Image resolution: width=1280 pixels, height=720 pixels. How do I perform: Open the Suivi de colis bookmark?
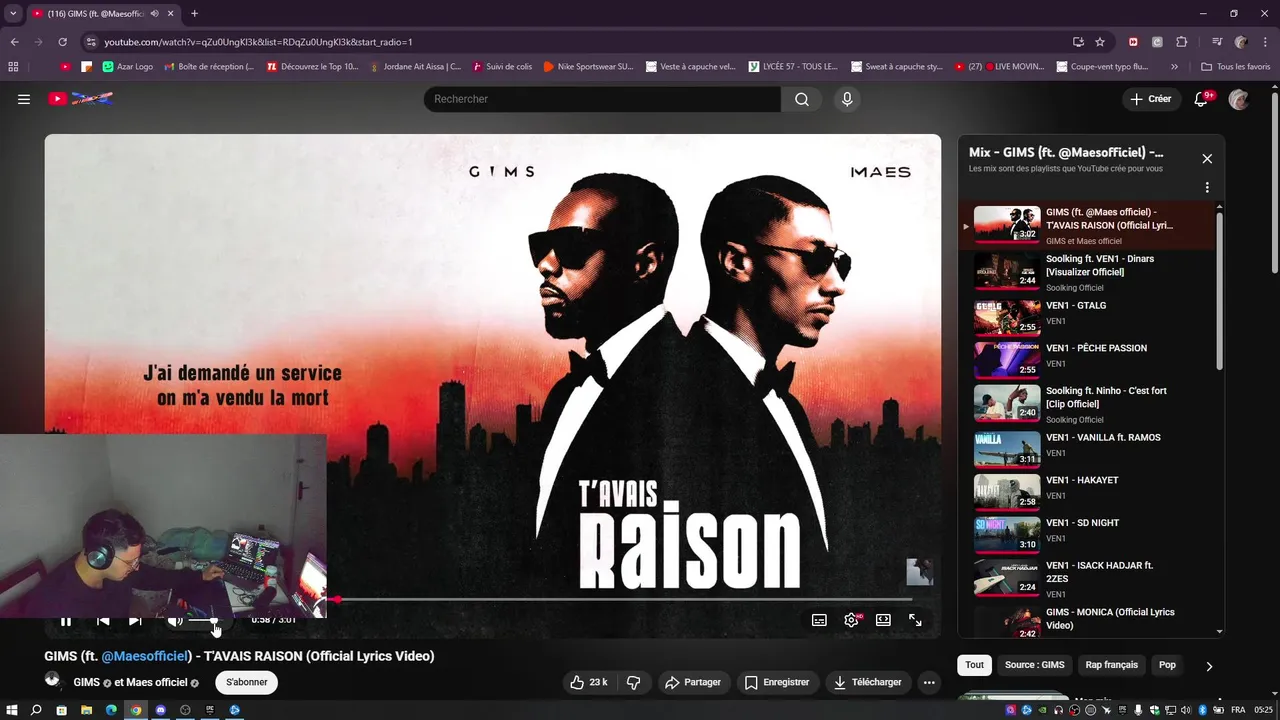click(x=502, y=67)
